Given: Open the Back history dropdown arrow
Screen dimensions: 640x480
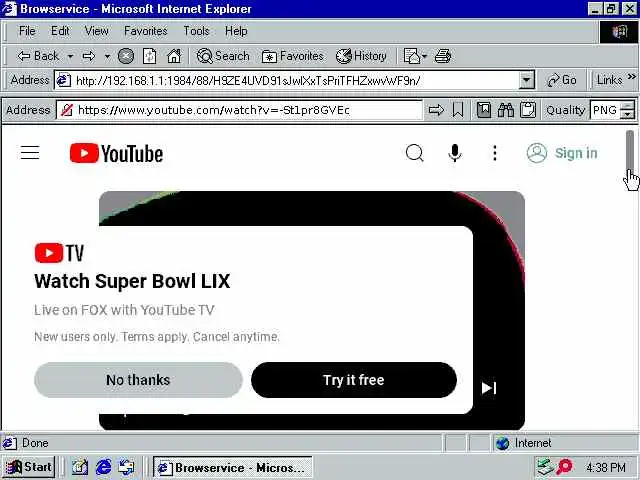Looking at the screenshot, I should click(70, 56).
